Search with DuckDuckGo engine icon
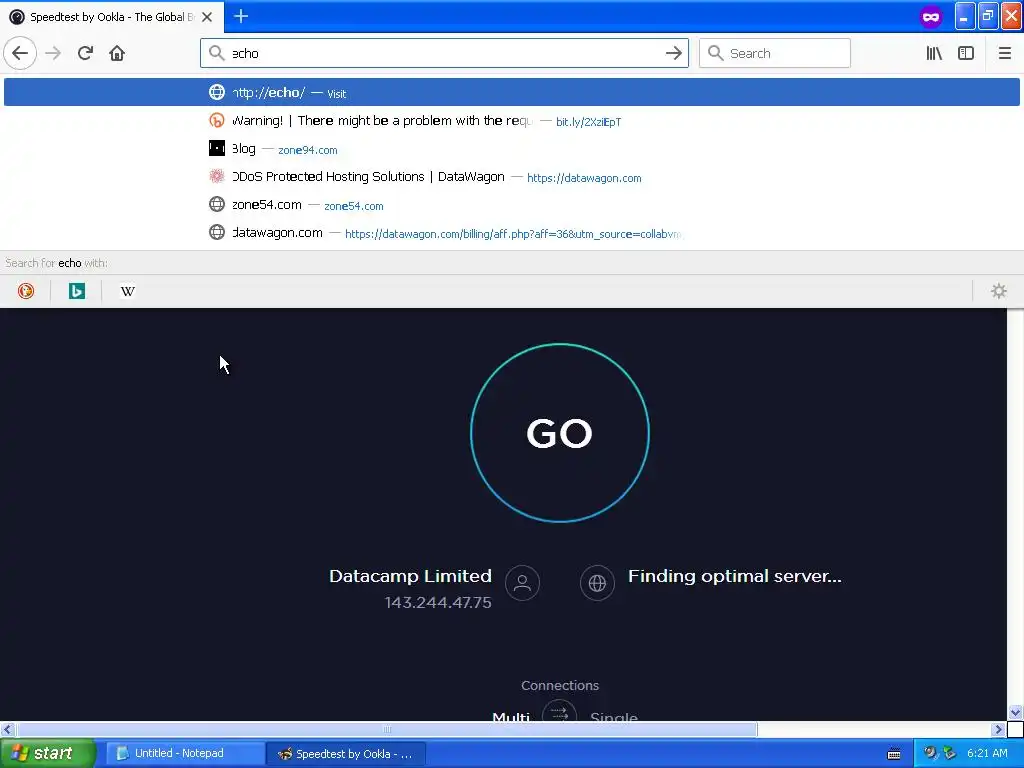Viewport: 1024px width, 768px height. [25, 291]
